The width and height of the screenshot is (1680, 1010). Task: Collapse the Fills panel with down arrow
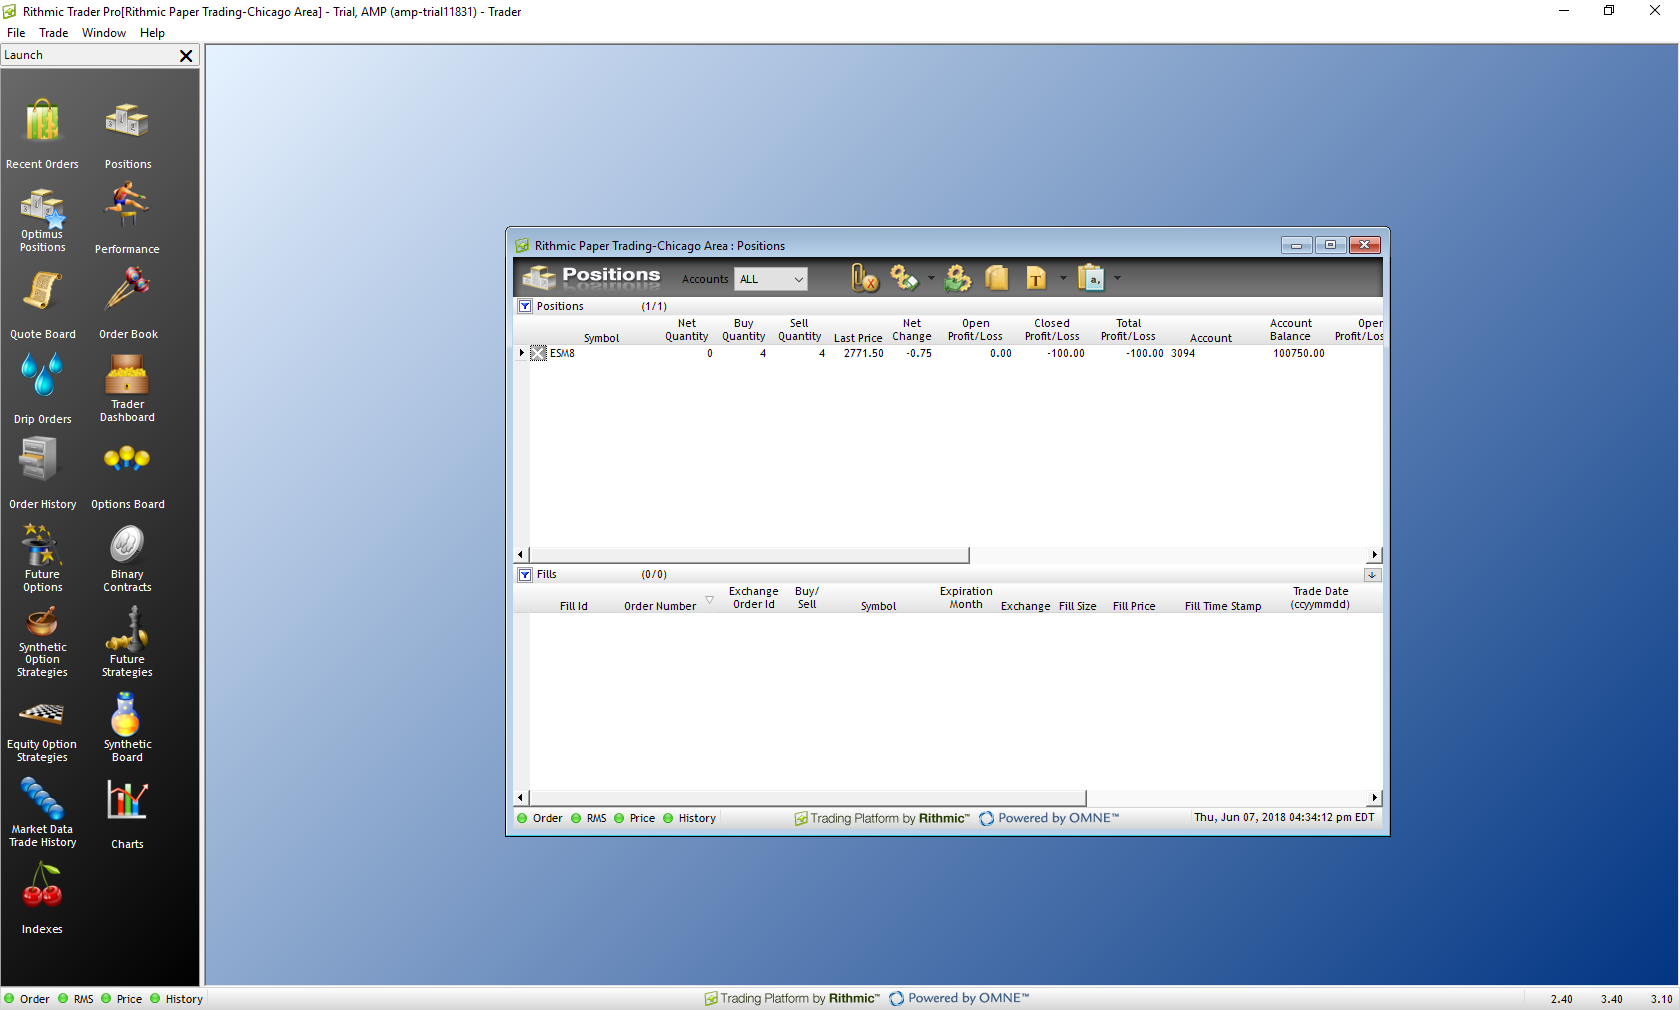click(x=1372, y=574)
